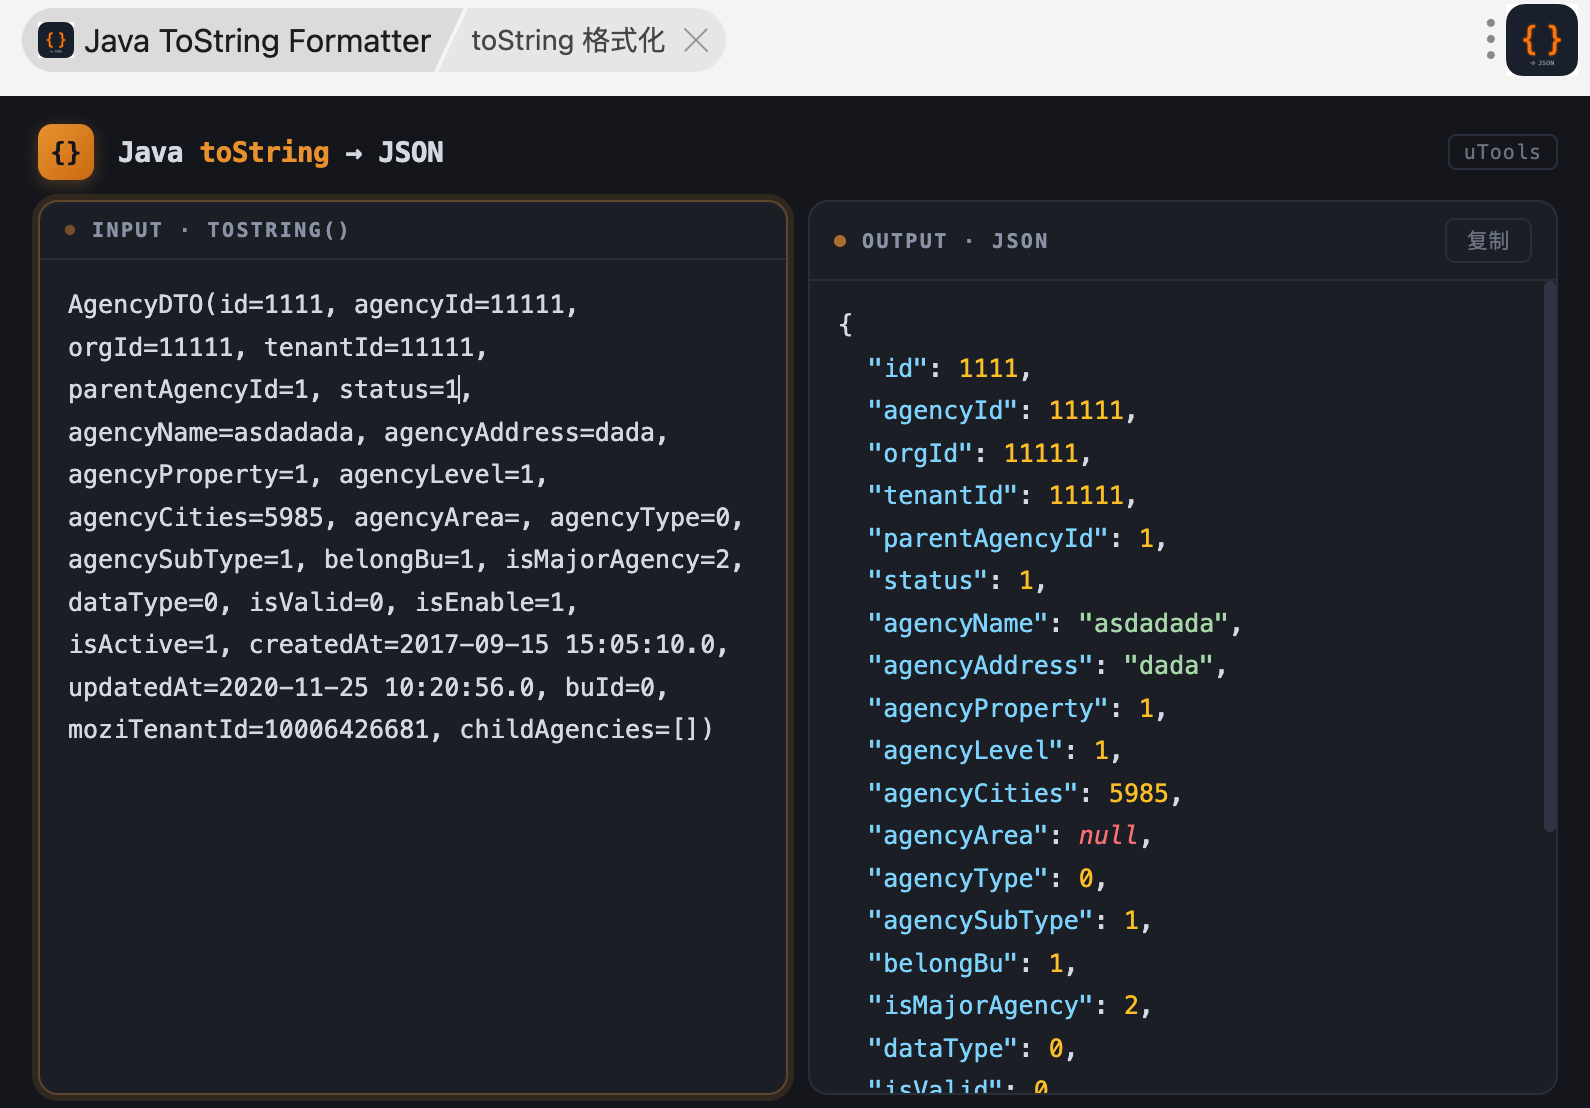Click agencyAddress=dada in the input text
The image size is (1590, 1108).
(x=520, y=432)
